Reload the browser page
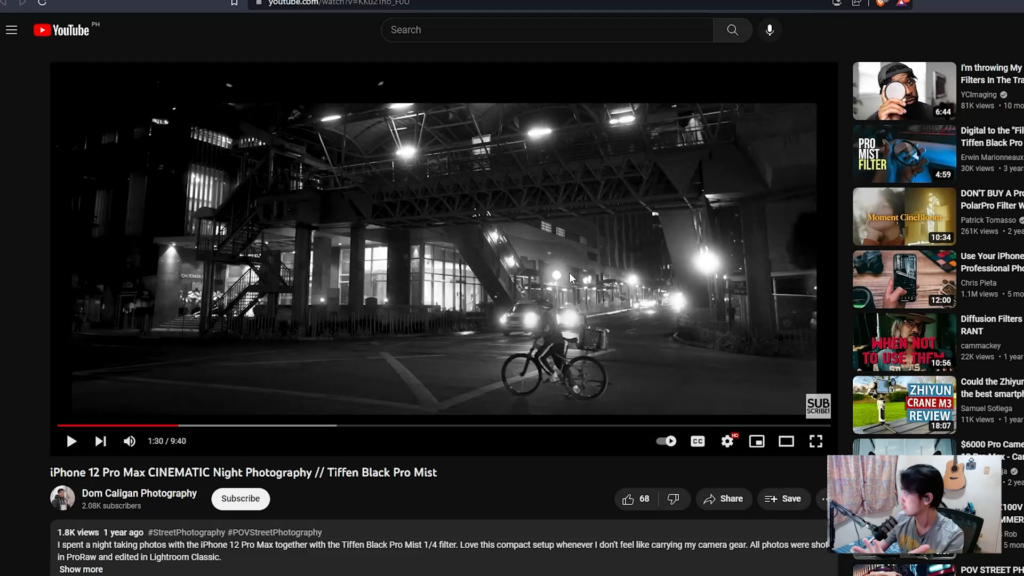The width and height of the screenshot is (1024, 576). click(x=42, y=3)
